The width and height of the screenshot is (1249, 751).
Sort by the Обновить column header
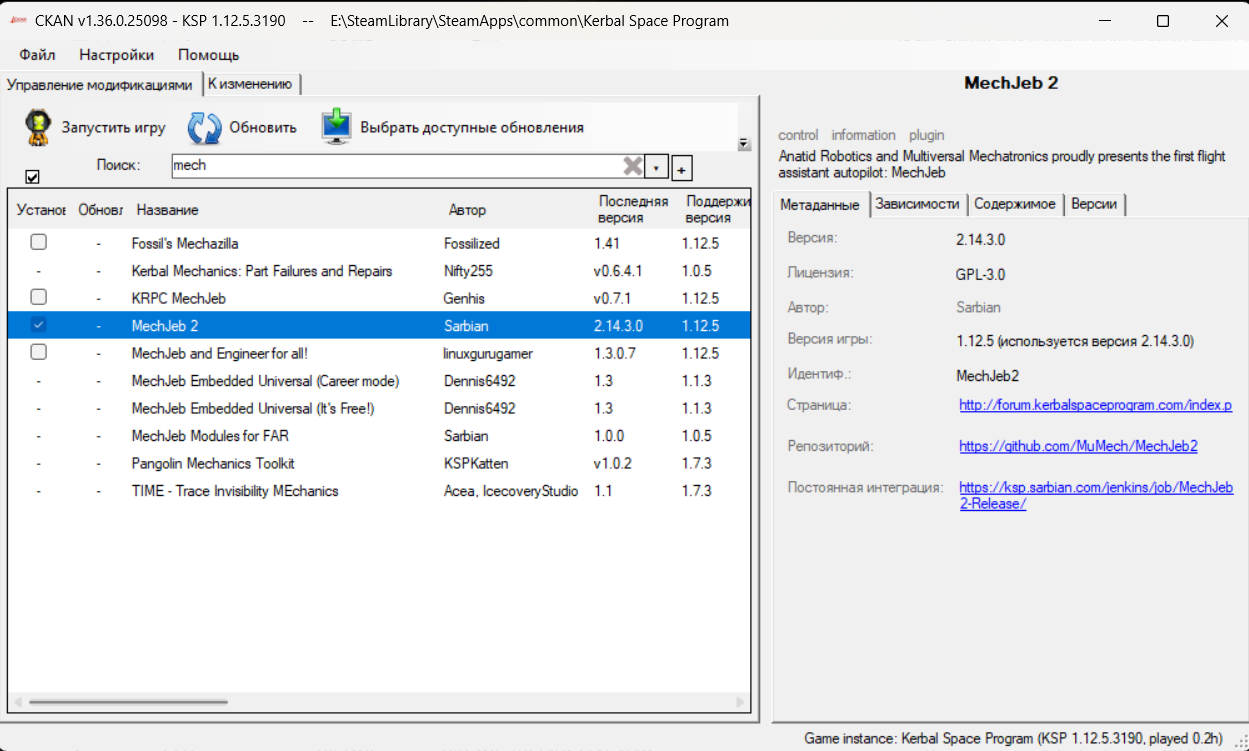100,210
